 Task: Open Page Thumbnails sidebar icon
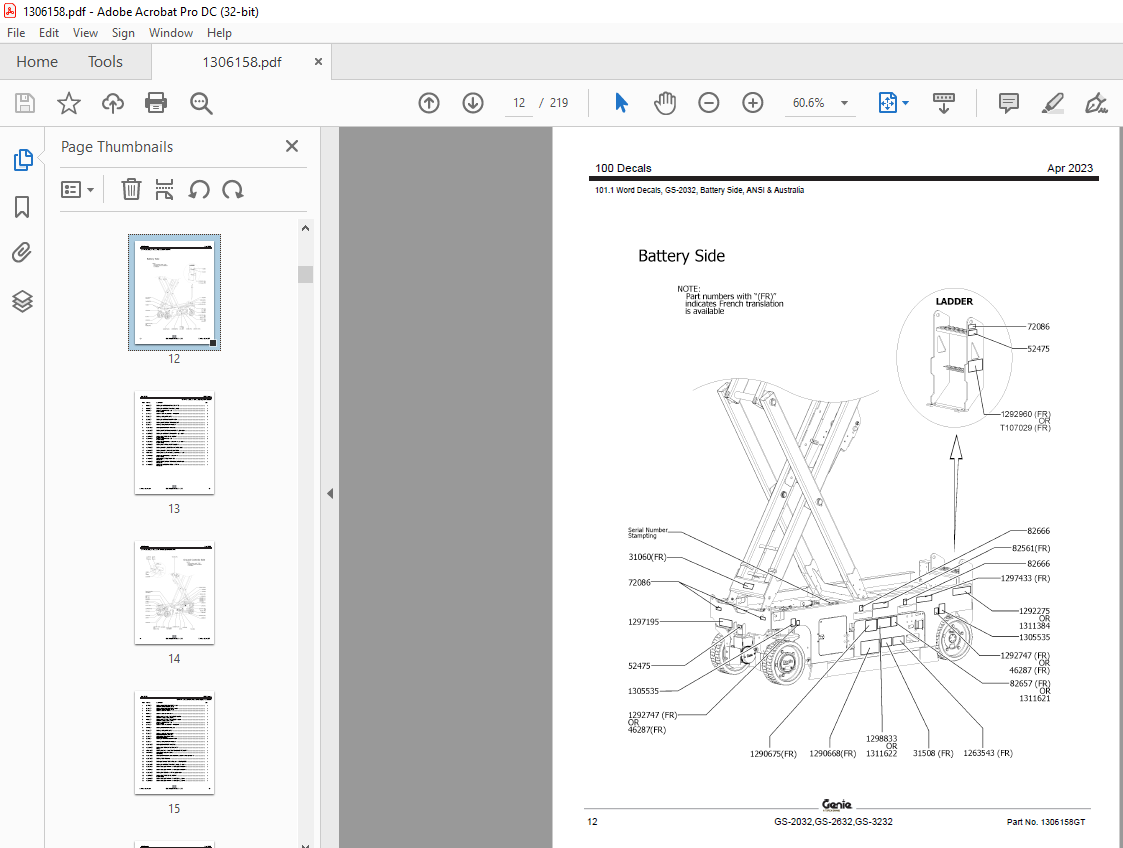[22, 160]
